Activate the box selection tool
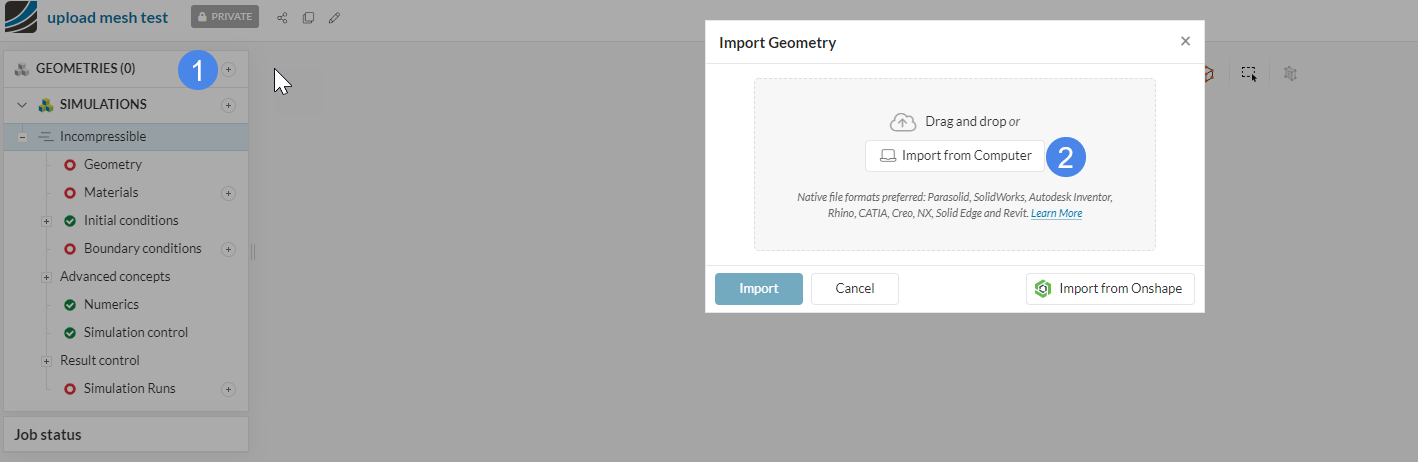Viewport: 1418px width, 462px height. coord(1249,73)
